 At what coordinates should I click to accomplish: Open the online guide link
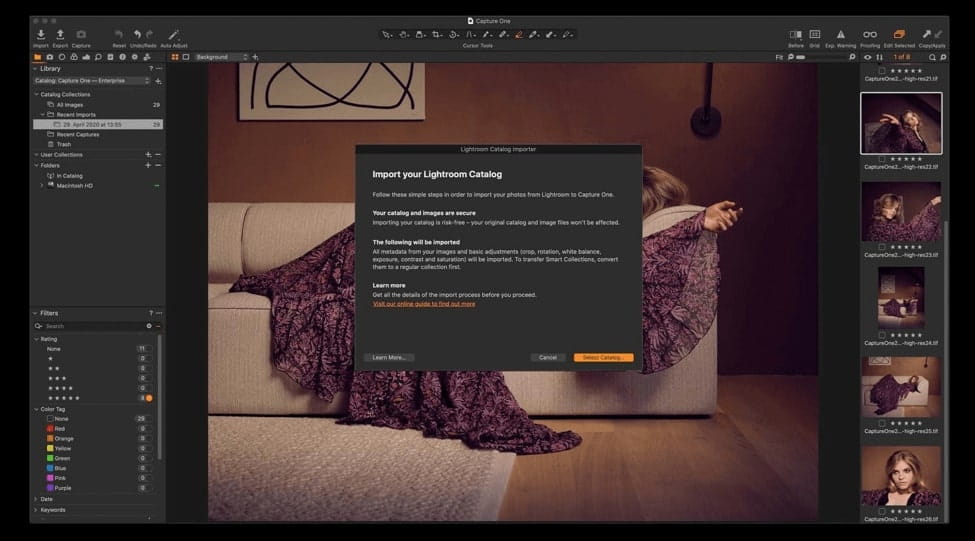click(x=424, y=304)
